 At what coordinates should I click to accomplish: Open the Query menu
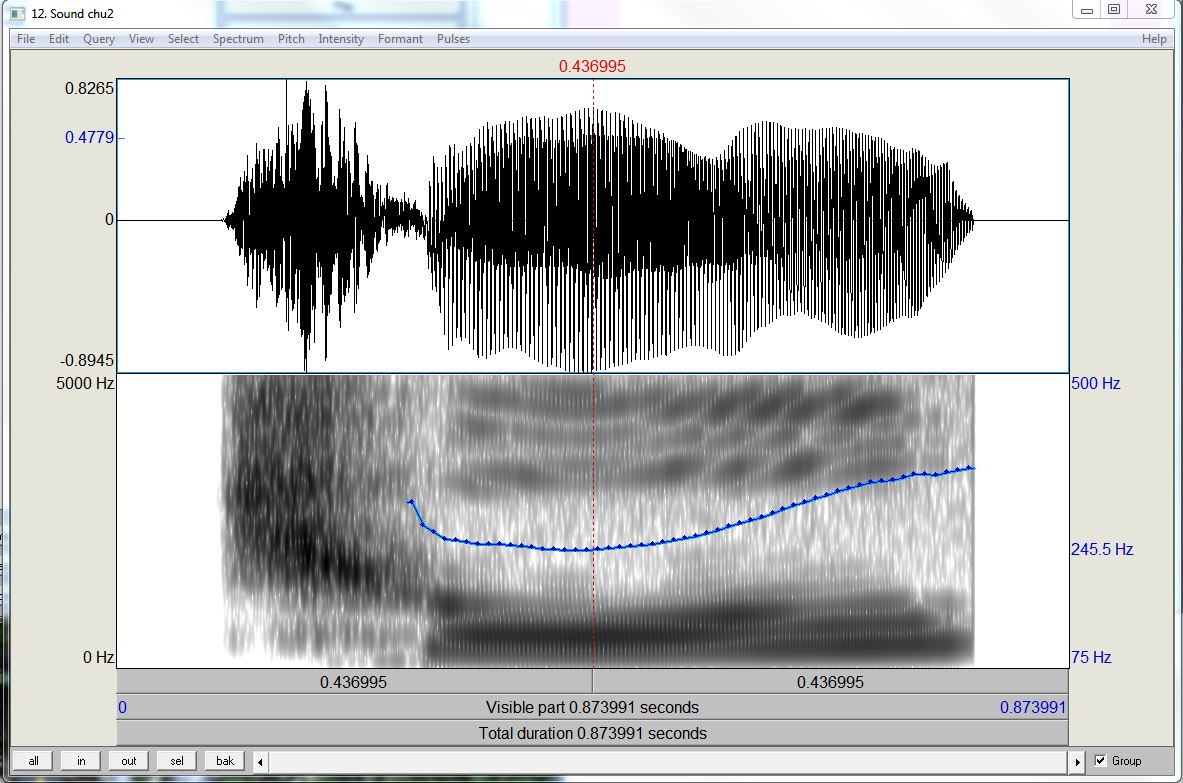point(99,38)
